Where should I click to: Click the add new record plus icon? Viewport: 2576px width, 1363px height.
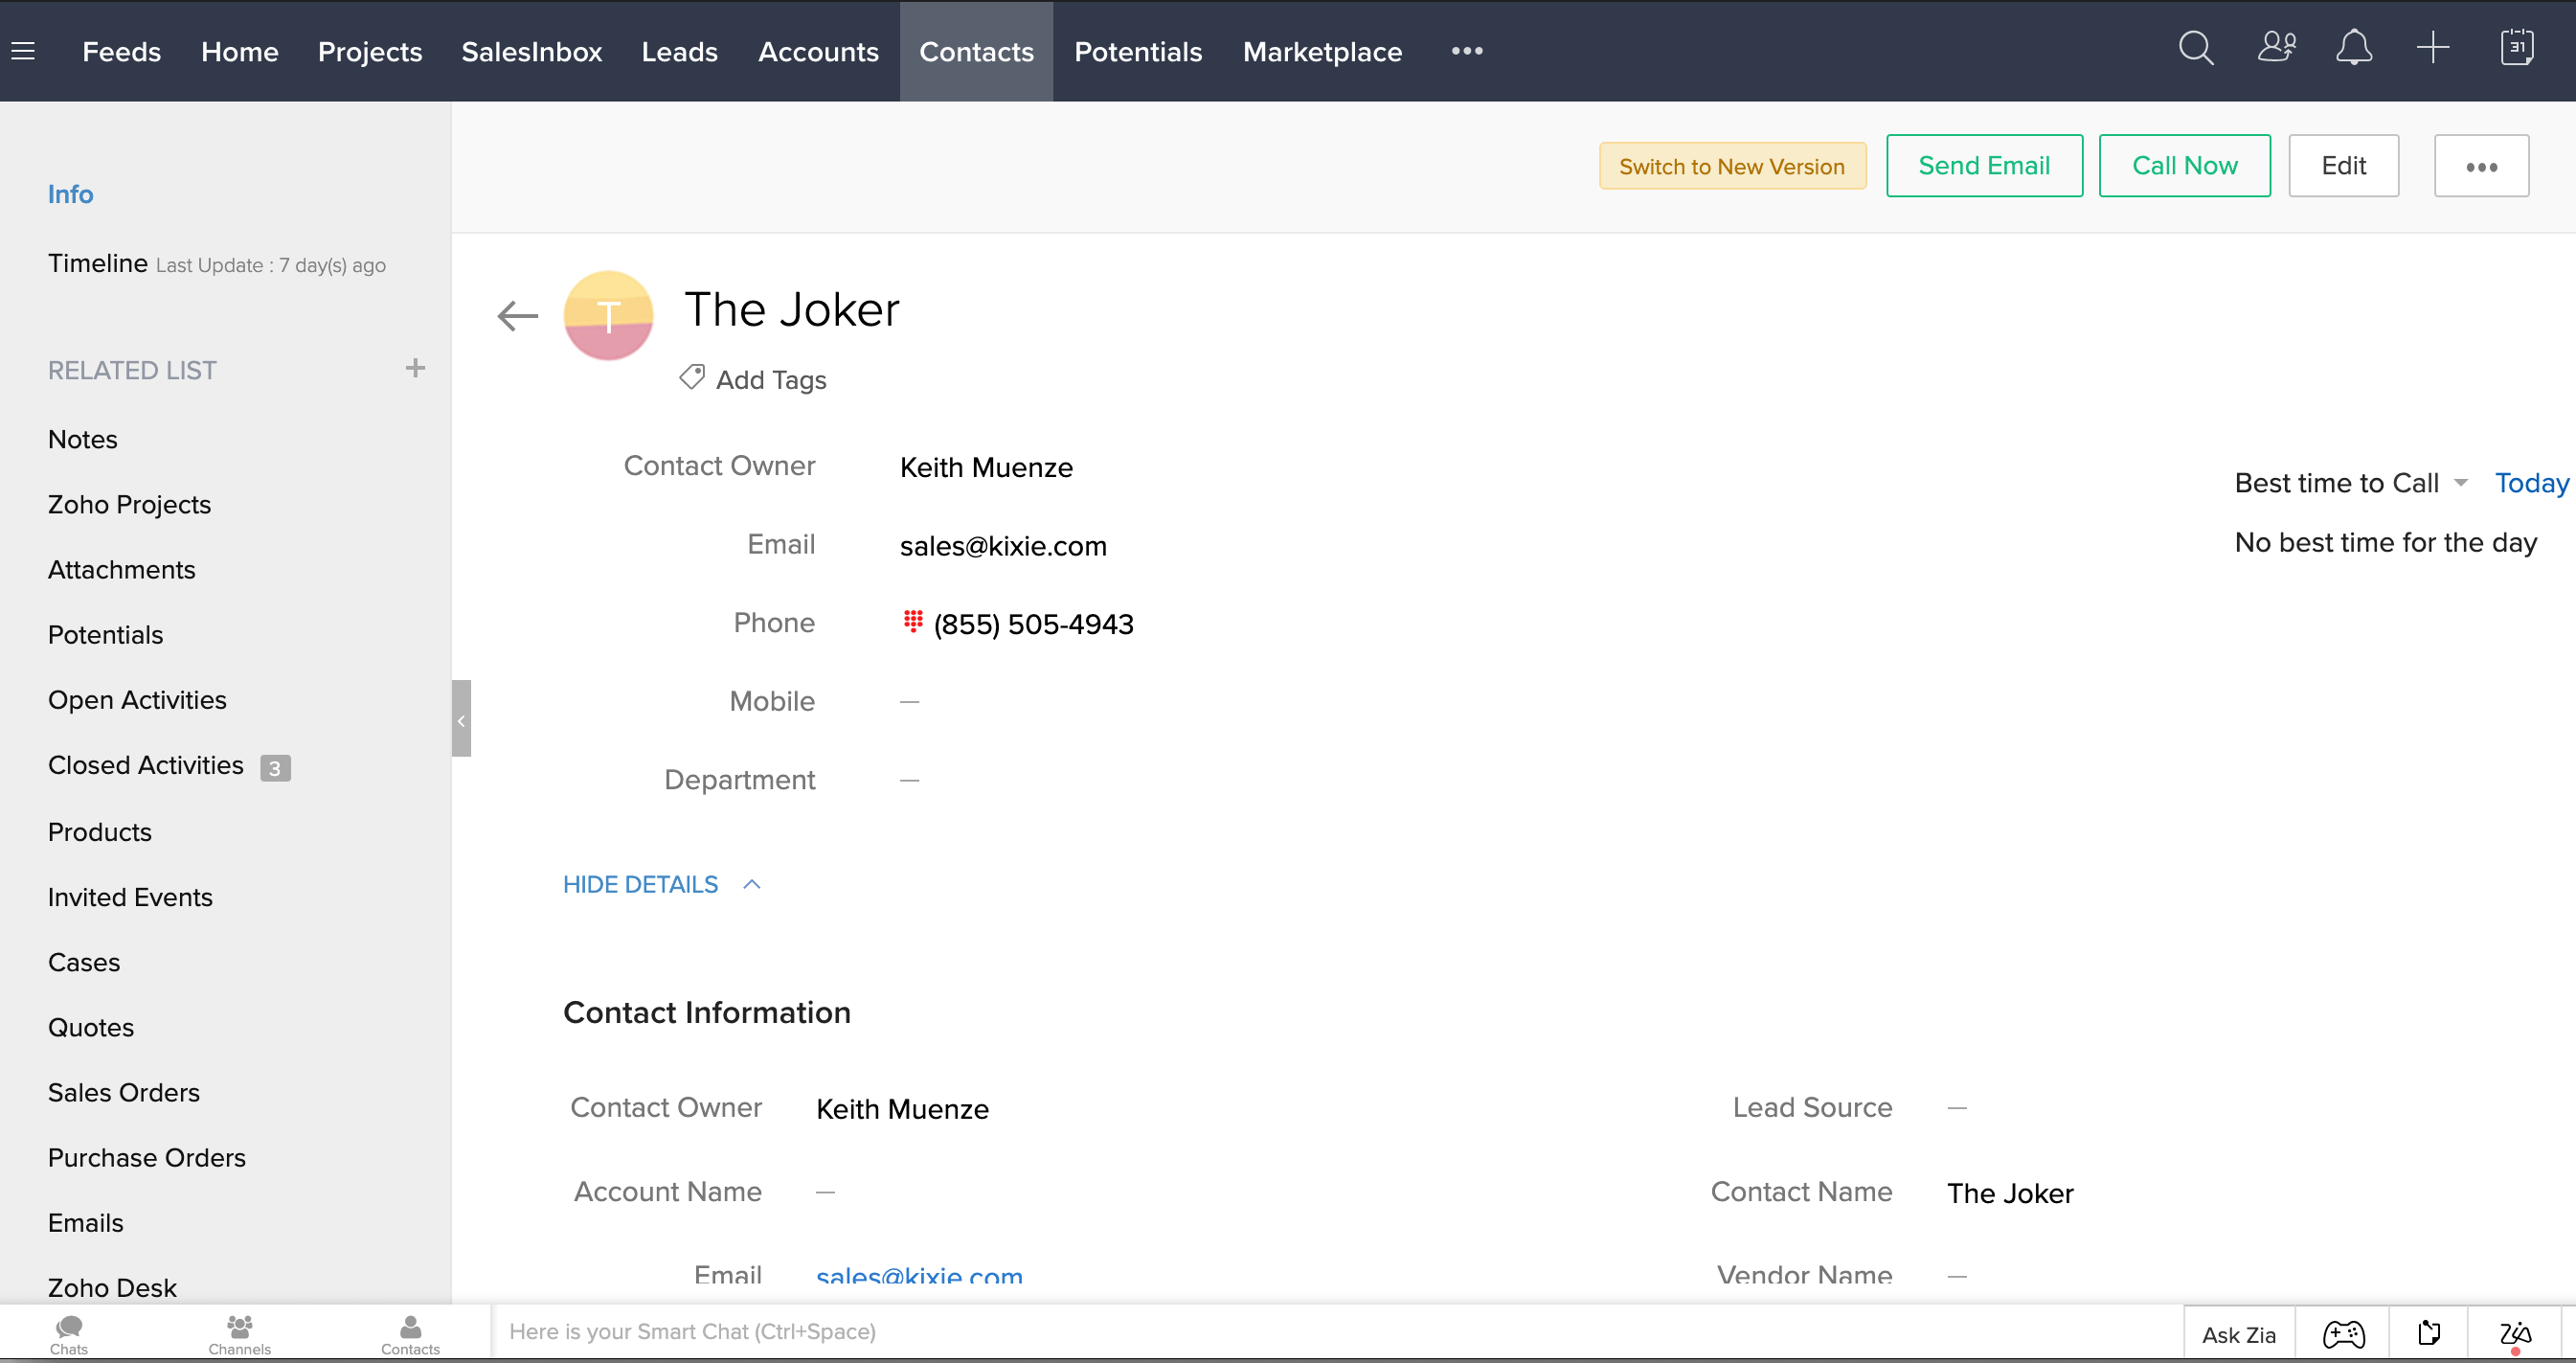tap(2434, 50)
